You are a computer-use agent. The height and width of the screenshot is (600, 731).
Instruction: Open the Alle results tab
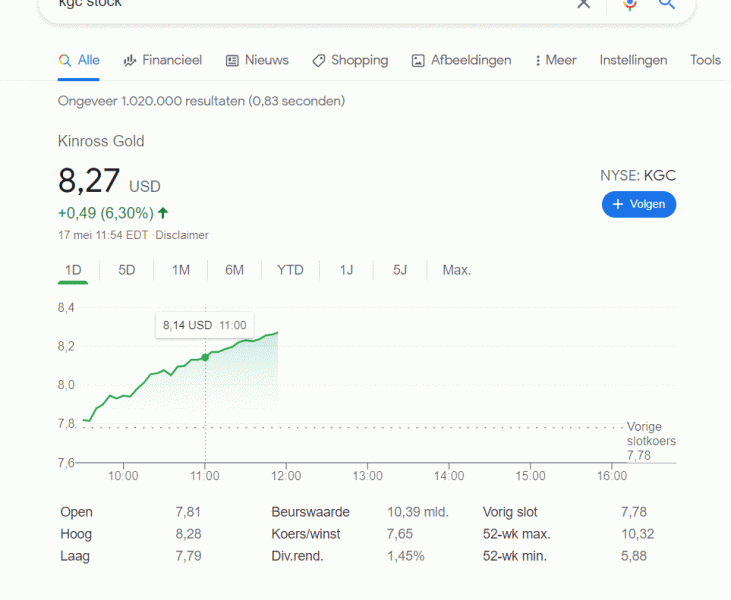click(78, 60)
